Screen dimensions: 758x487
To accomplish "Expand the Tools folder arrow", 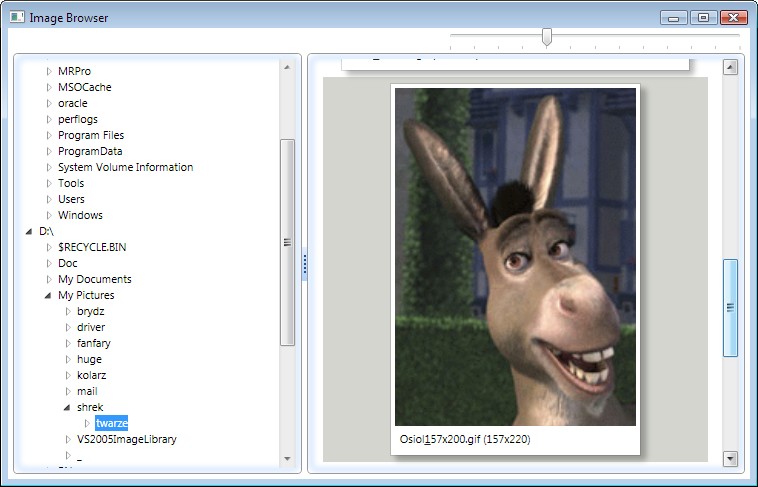I will click(x=49, y=183).
